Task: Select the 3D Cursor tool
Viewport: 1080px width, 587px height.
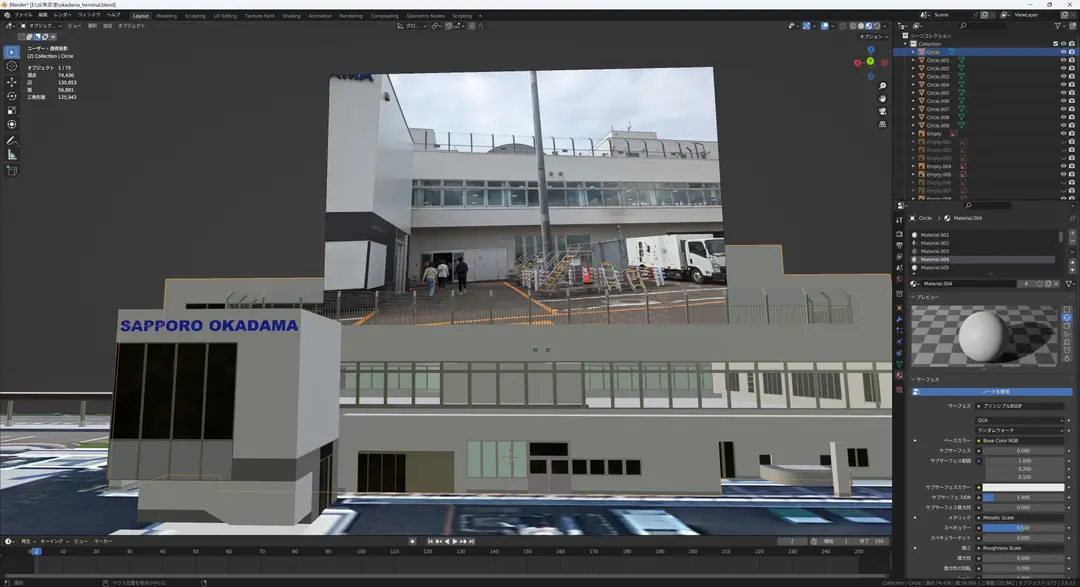Action: pos(12,66)
